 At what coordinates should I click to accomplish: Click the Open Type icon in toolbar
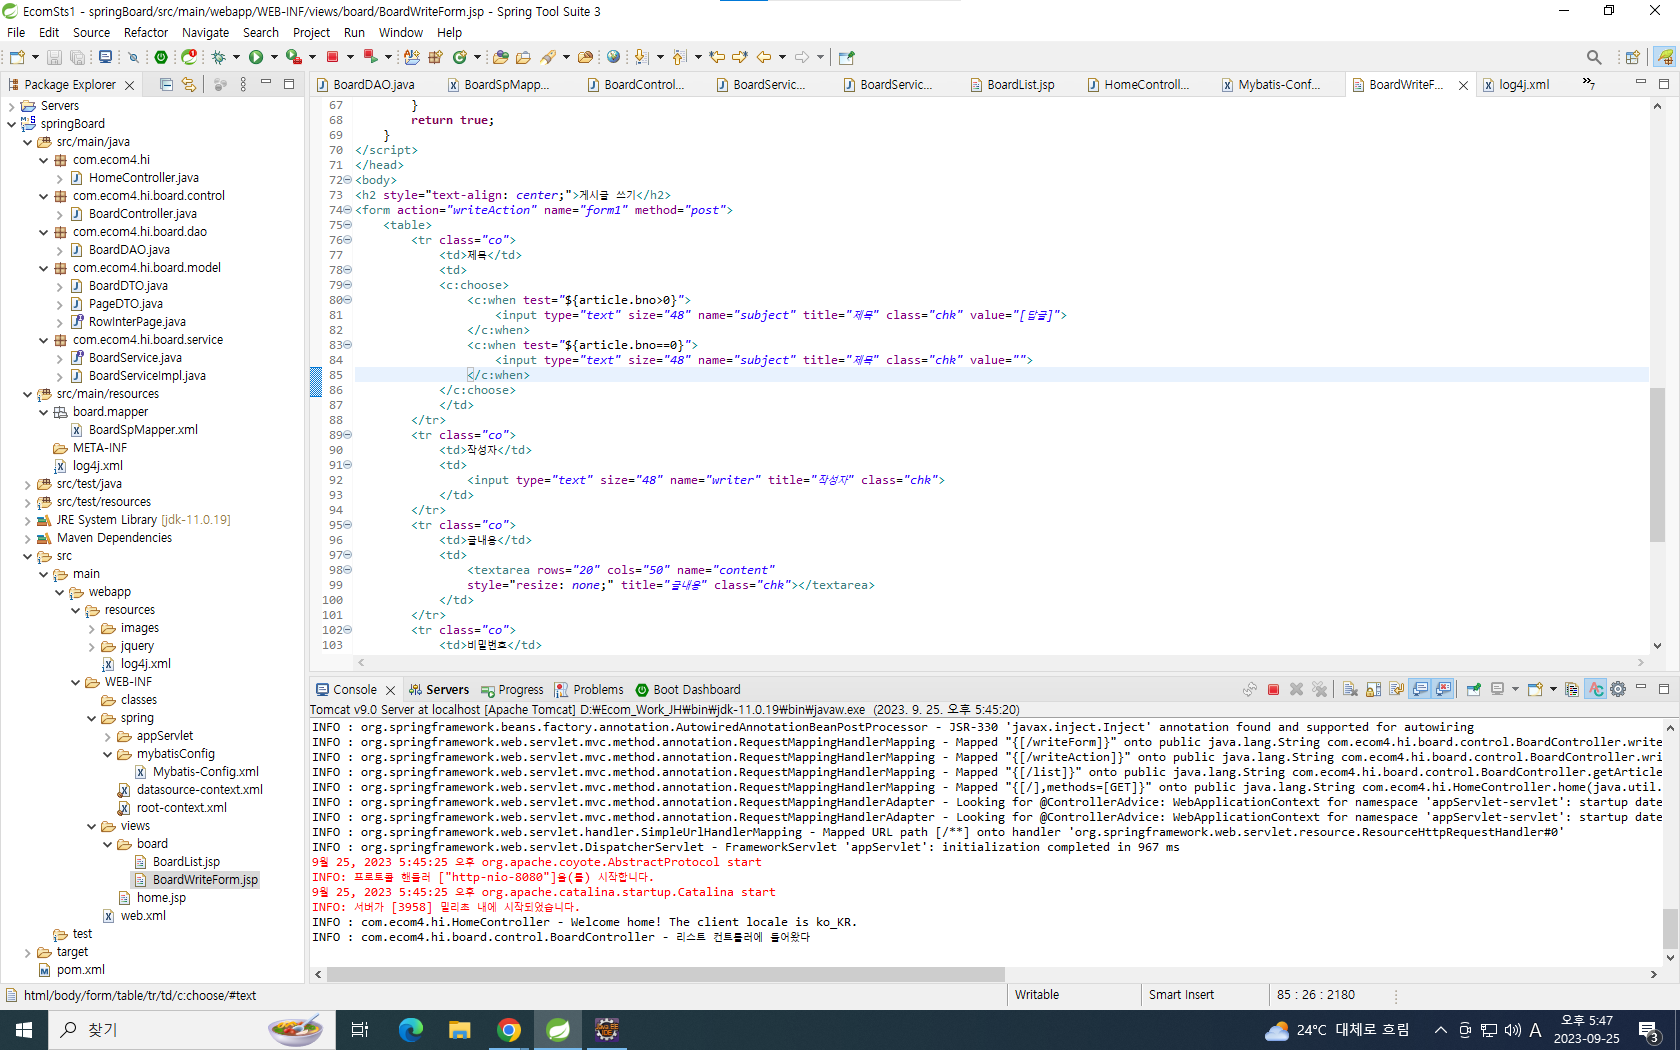500,57
